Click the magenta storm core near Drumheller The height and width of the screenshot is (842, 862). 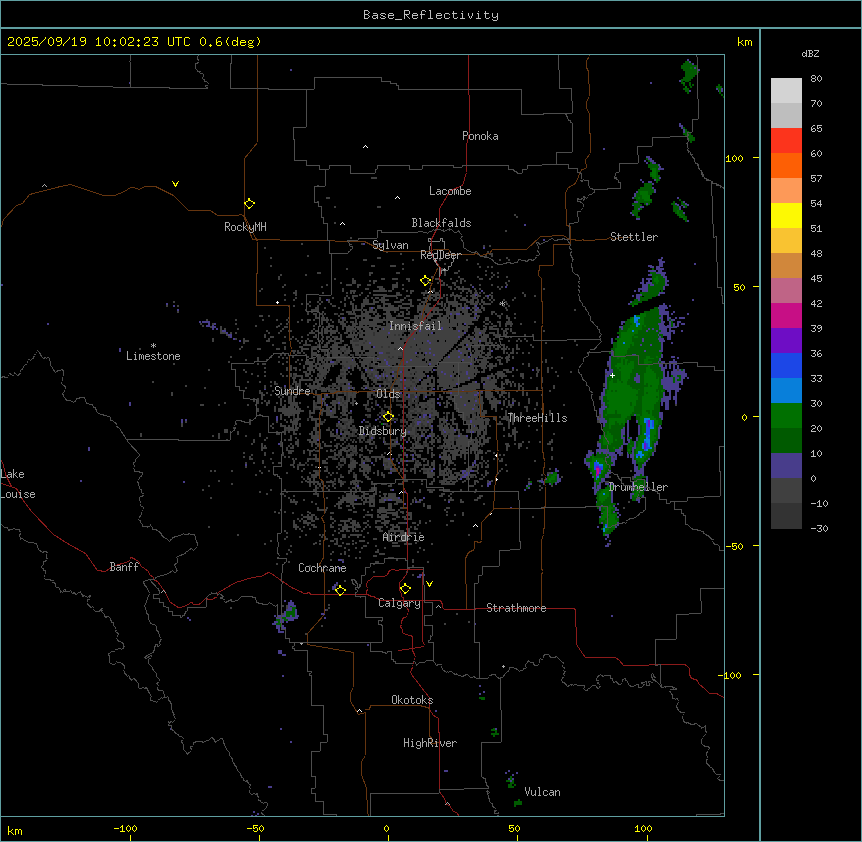click(599, 467)
